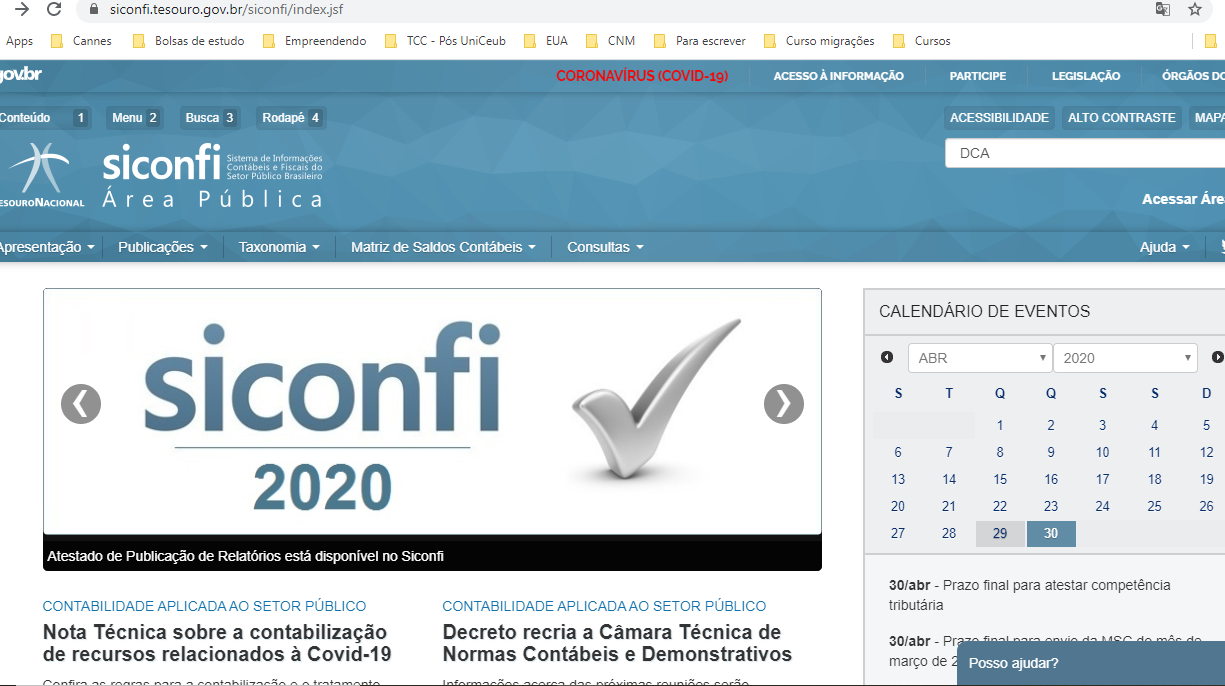
Task: Jump to Rodapé 4 shortcut
Action: (x=291, y=118)
